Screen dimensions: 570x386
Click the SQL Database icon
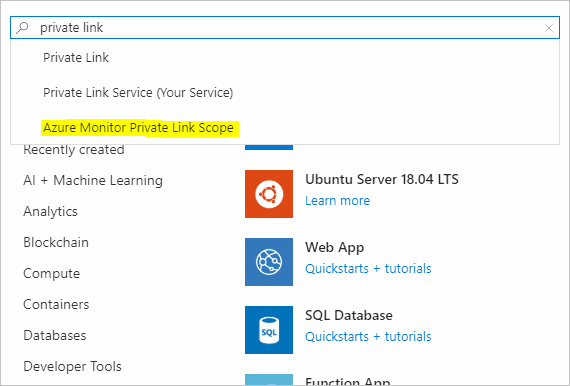click(269, 330)
